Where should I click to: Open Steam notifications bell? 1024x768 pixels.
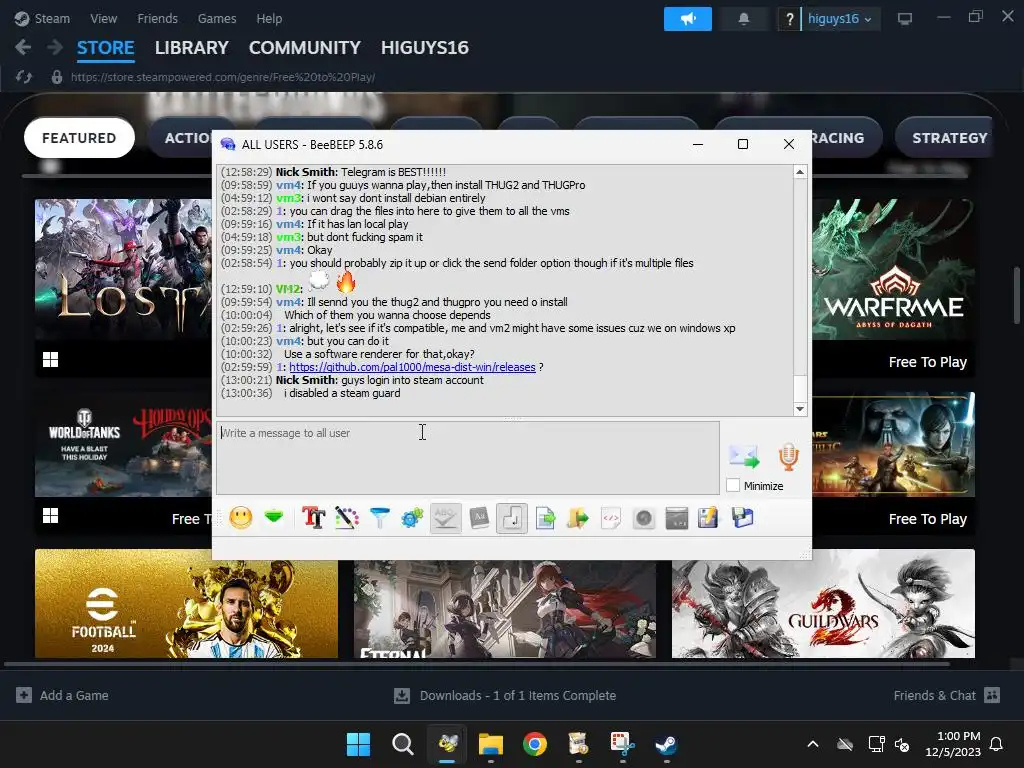[x=743, y=19]
